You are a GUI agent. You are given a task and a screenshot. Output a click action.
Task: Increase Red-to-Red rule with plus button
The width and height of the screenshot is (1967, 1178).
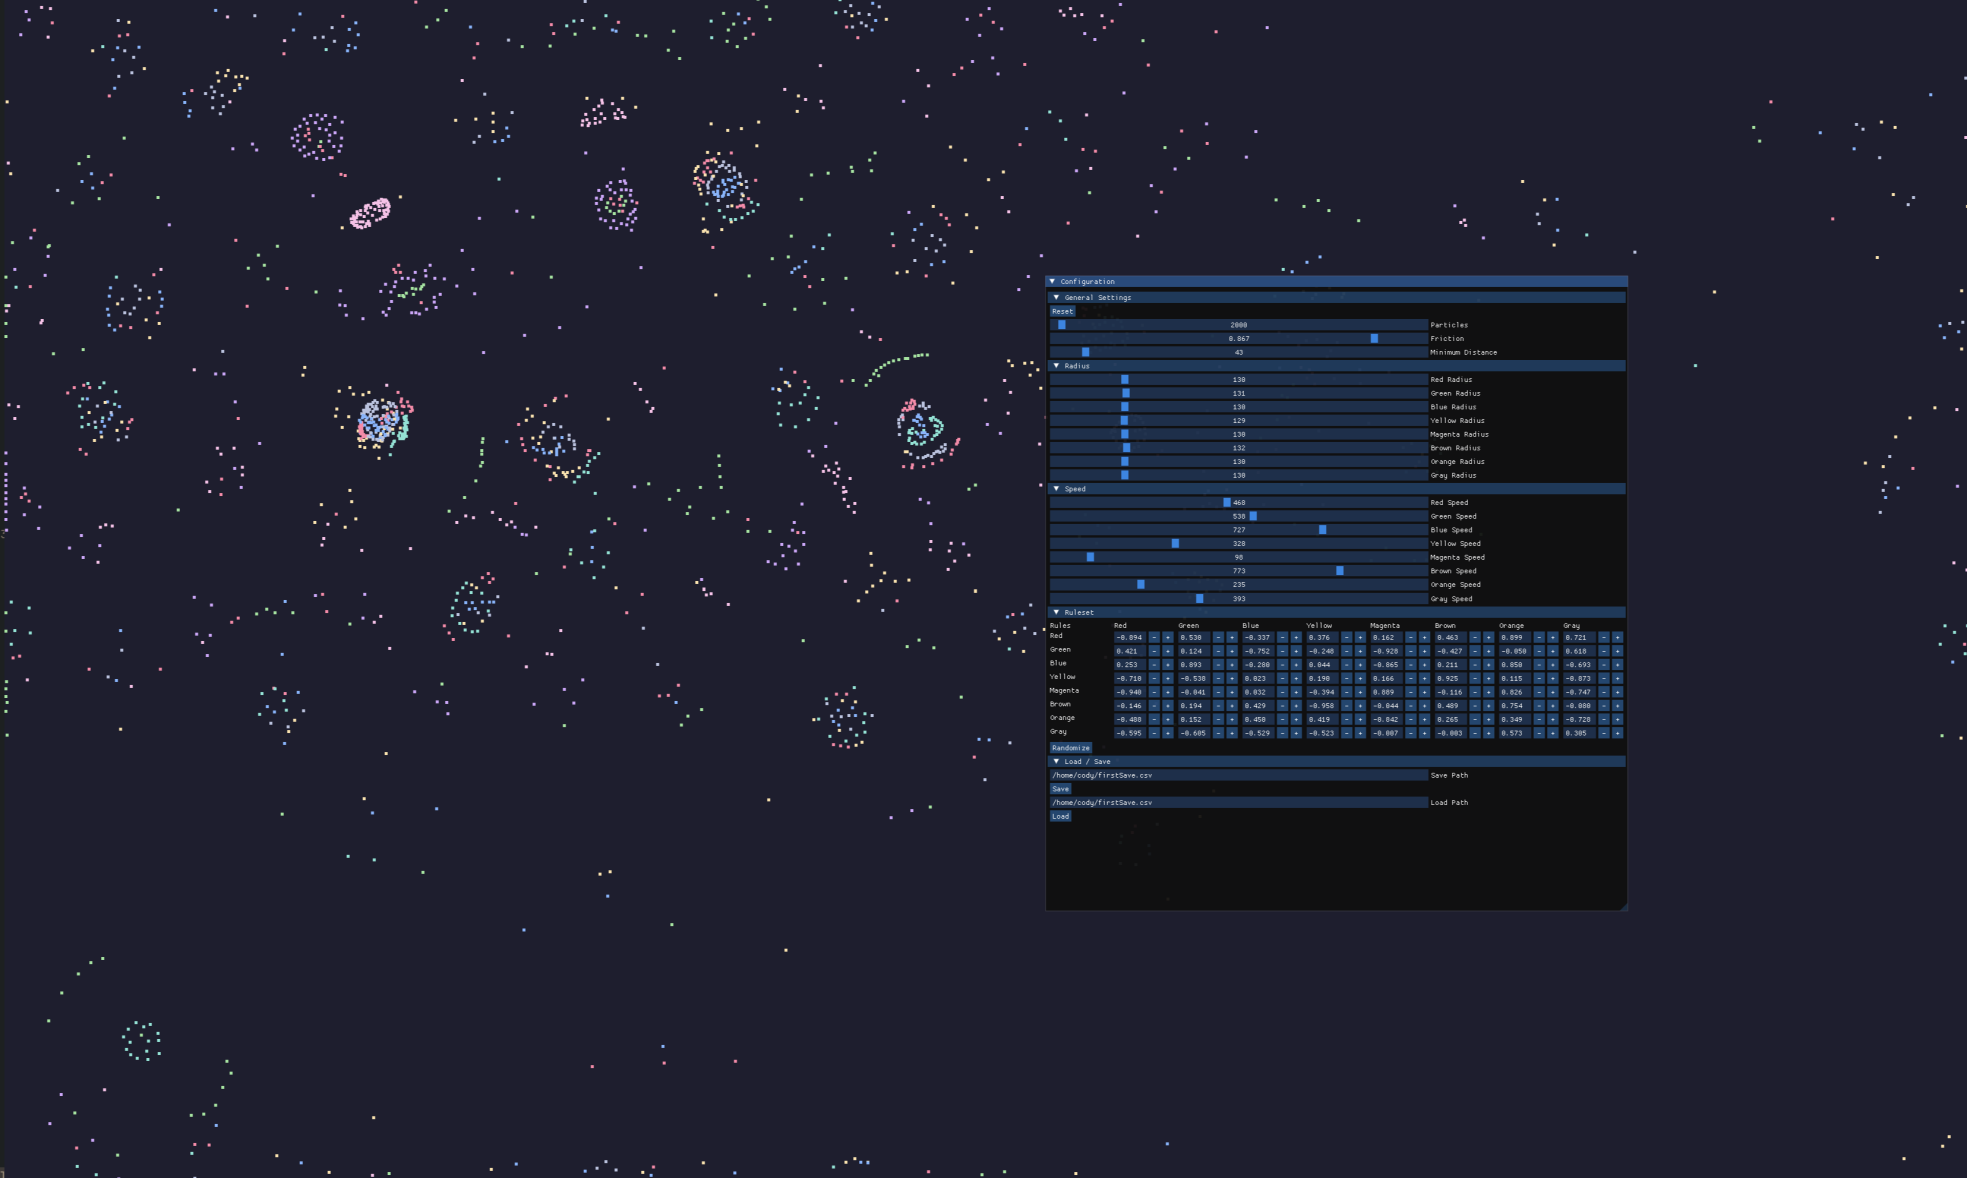[x=1167, y=637]
